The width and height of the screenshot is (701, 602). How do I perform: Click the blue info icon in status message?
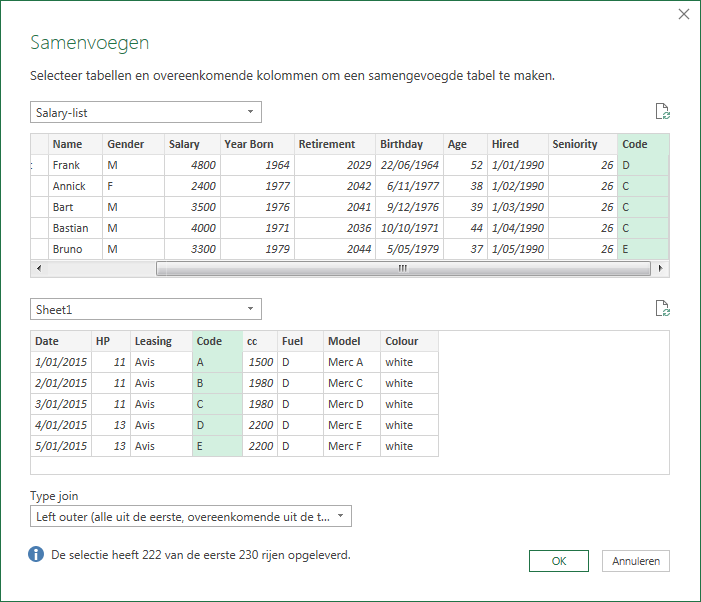tap(36, 554)
